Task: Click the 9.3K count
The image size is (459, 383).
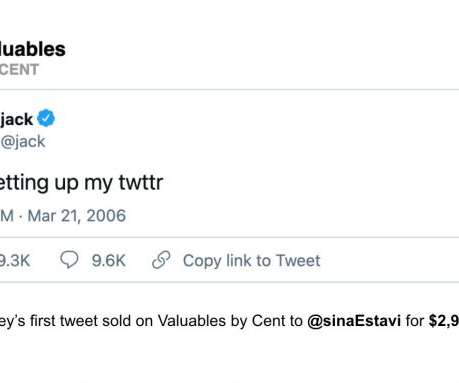Action: [x=15, y=260]
